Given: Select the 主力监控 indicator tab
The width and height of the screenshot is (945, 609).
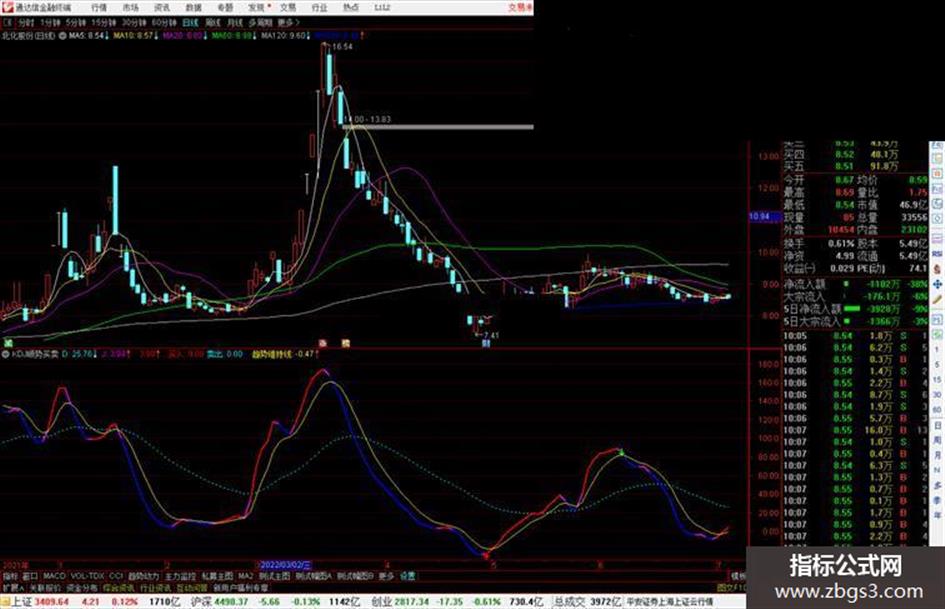Looking at the screenshot, I should 180,576.
